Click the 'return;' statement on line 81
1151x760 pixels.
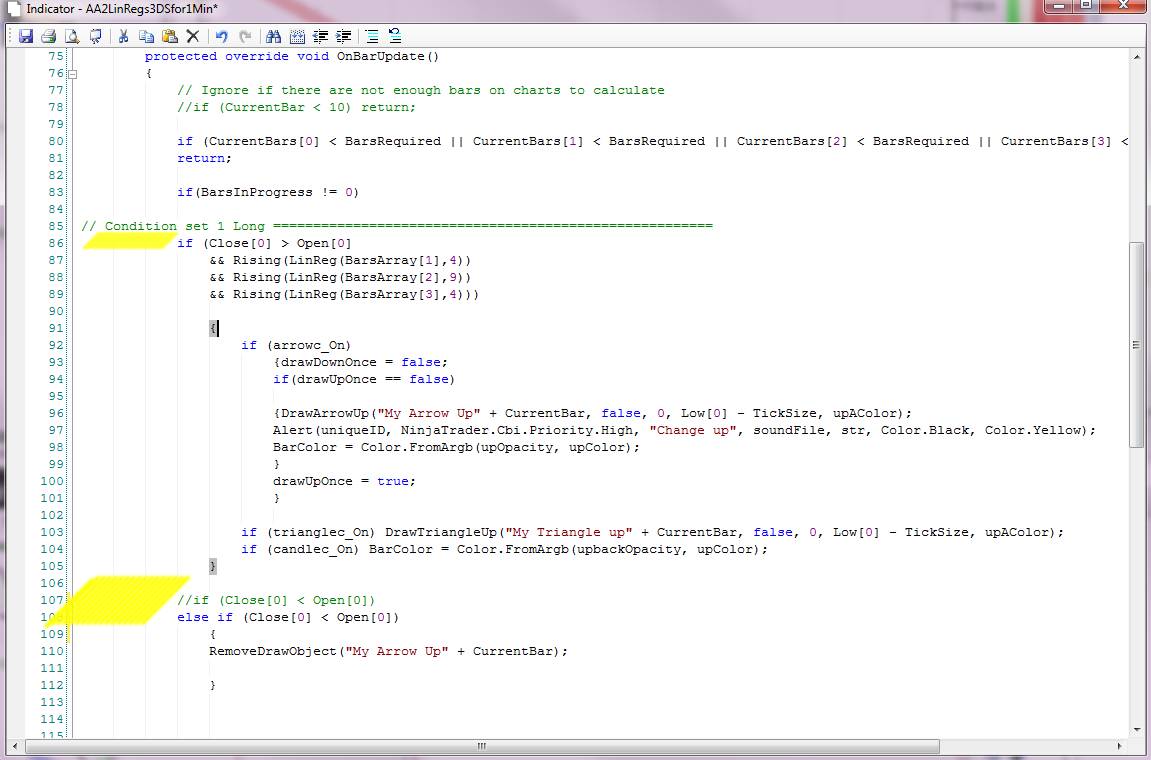tap(204, 159)
